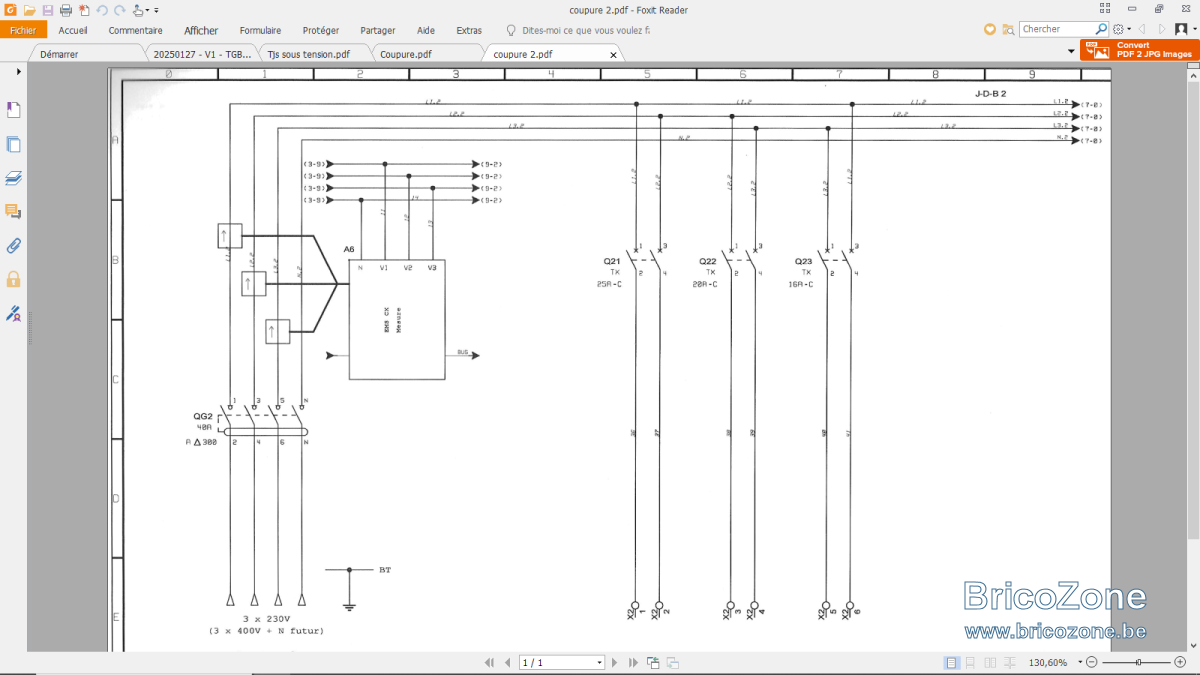1200x675 pixels.
Task: Click the Save icon in quick access toolbar
Action: (47, 10)
